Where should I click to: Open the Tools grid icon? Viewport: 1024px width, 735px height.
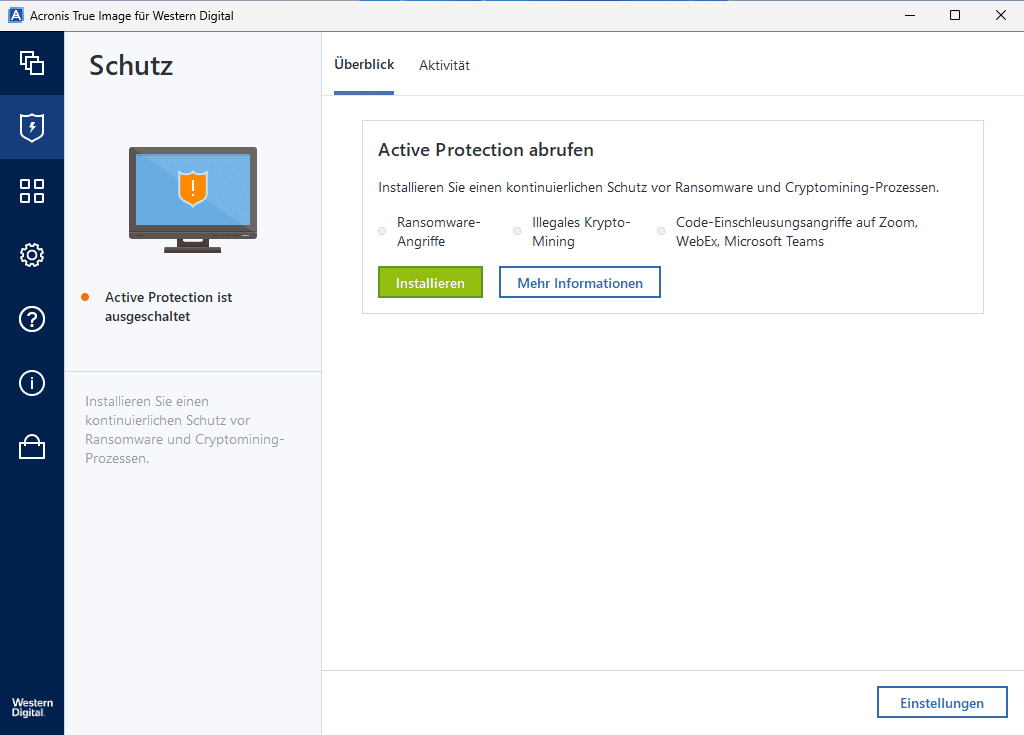[x=32, y=191]
